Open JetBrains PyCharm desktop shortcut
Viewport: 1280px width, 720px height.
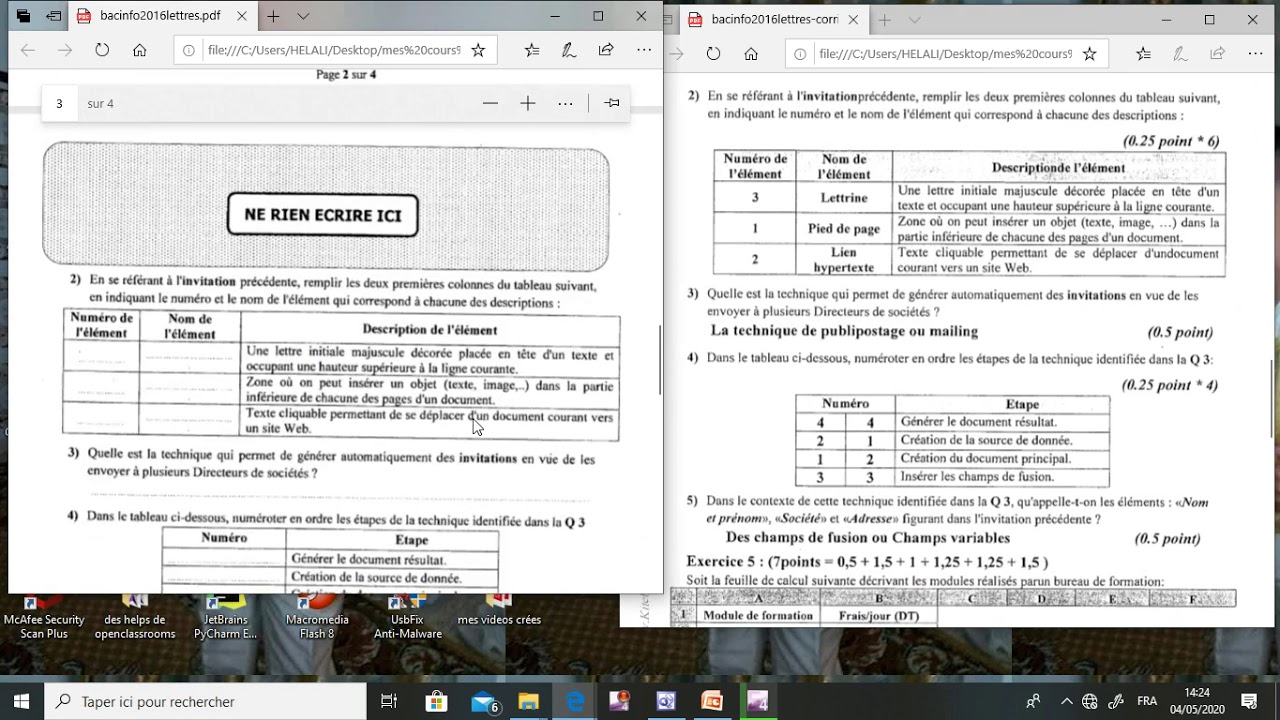coord(225,619)
